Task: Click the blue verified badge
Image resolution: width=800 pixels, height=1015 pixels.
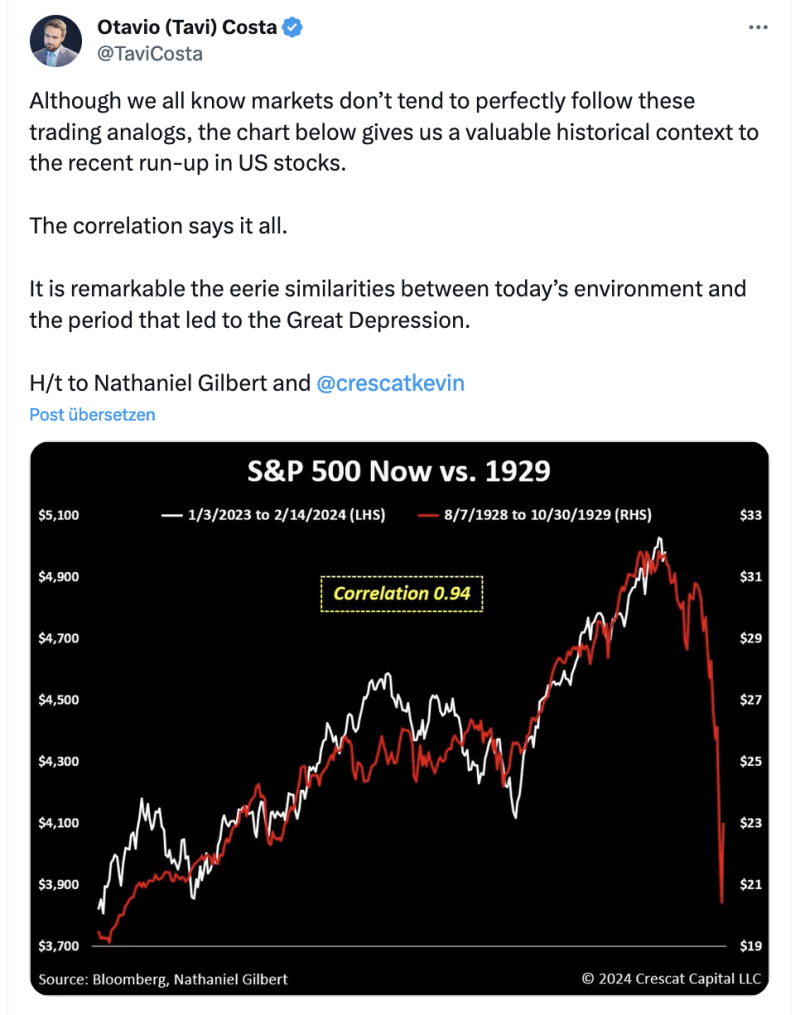Action: coord(293,28)
